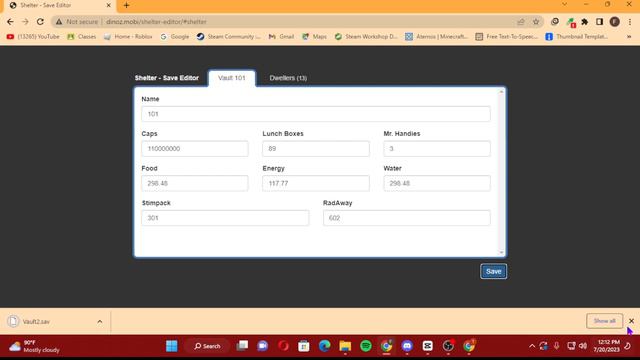Screen dimensions: 640x360
Task: Show more bookmarks with the overflow chevron
Action: pyautogui.click(x=629, y=36)
